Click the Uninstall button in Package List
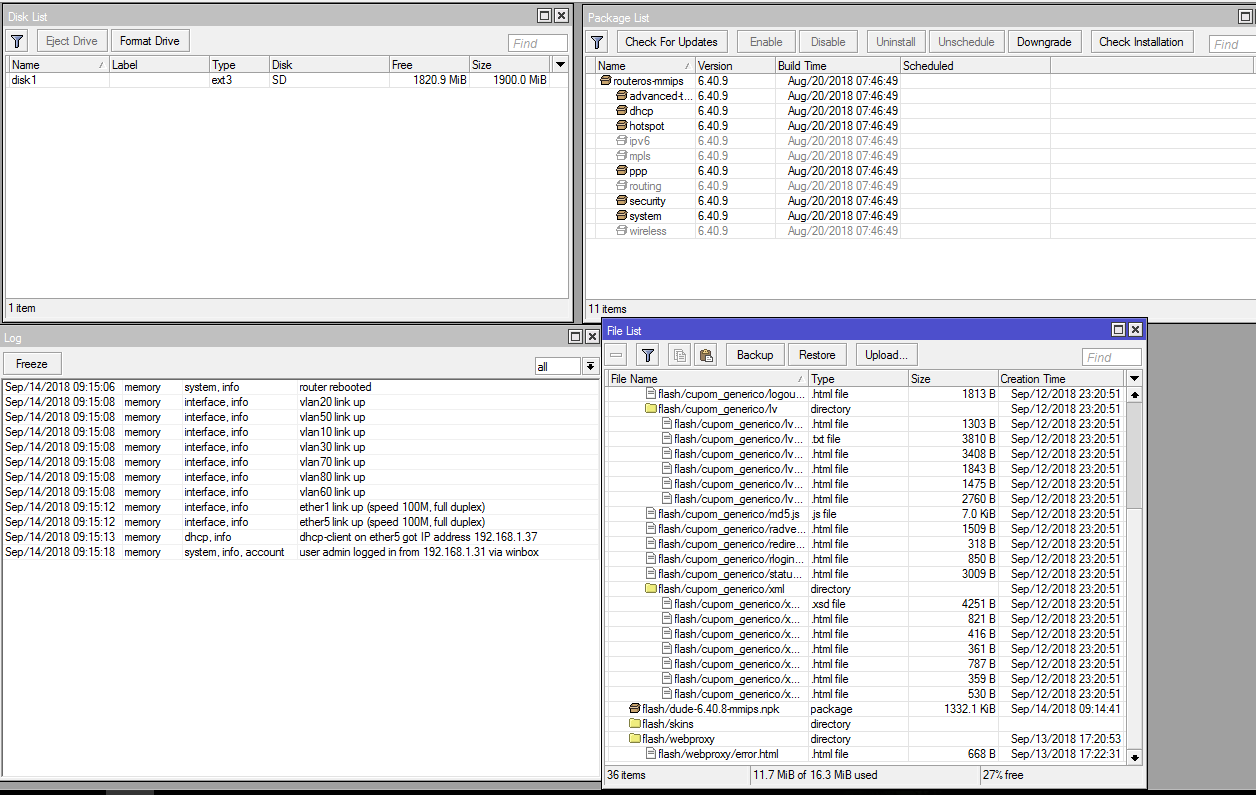This screenshot has height=795, width=1256. [x=896, y=42]
